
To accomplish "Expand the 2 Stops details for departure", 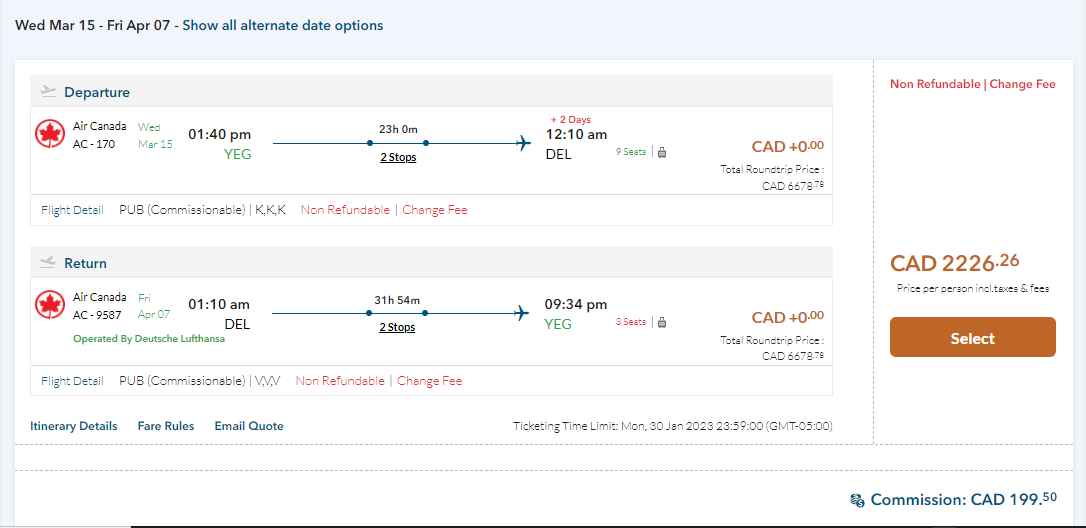I will point(398,157).
